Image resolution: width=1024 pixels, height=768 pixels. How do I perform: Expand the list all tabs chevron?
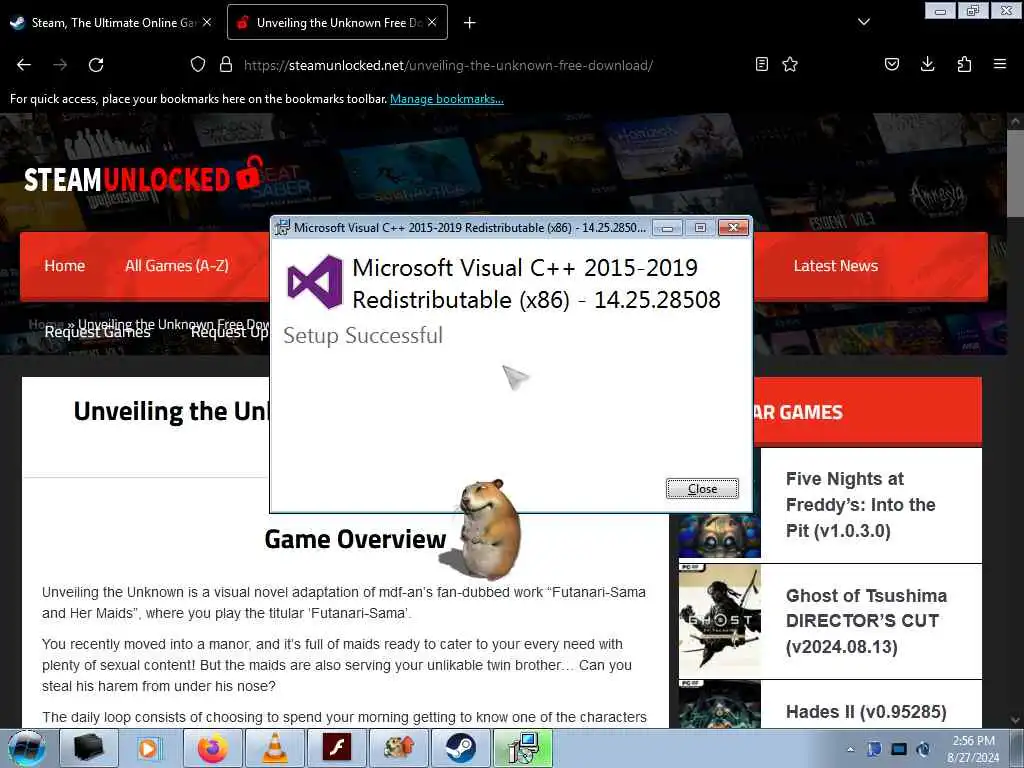pos(863,22)
